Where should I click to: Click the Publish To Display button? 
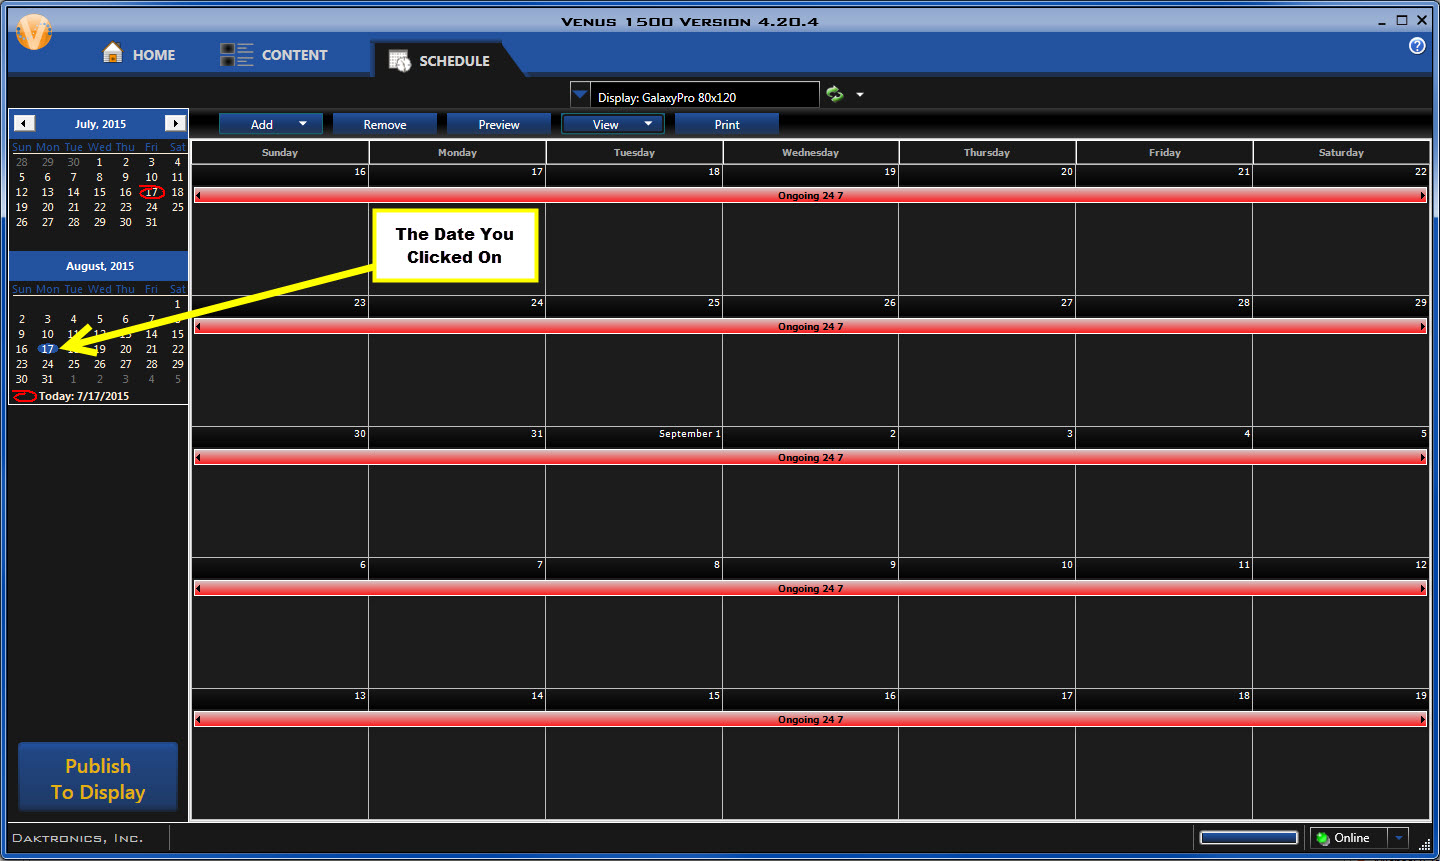98,778
